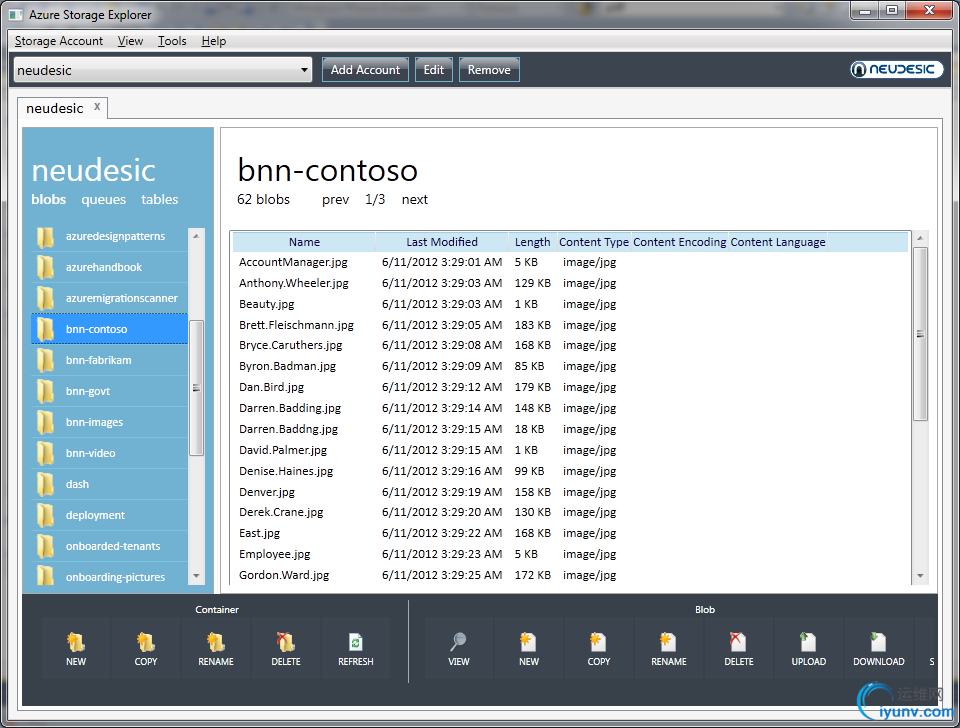Screen dimensions: 960x728
Task: Go to next page of blobs
Action: (x=414, y=200)
